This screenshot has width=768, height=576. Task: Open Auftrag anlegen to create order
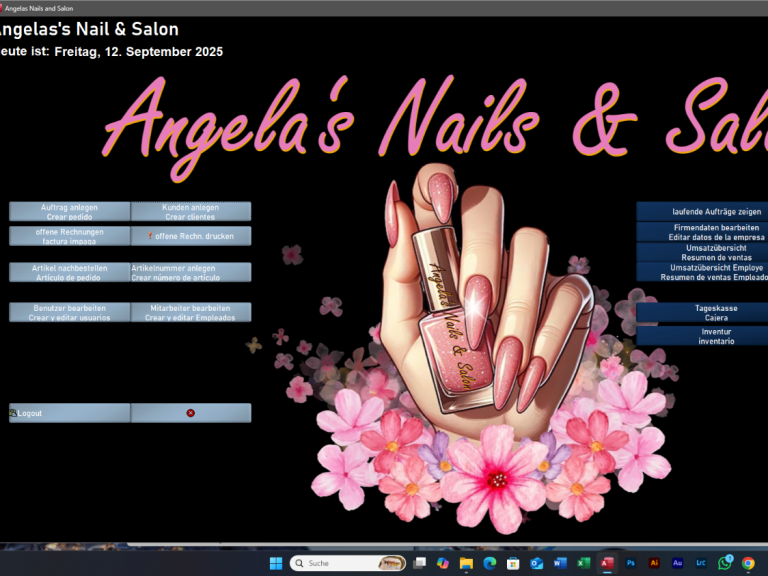pyautogui.click(x=70, y=211)
